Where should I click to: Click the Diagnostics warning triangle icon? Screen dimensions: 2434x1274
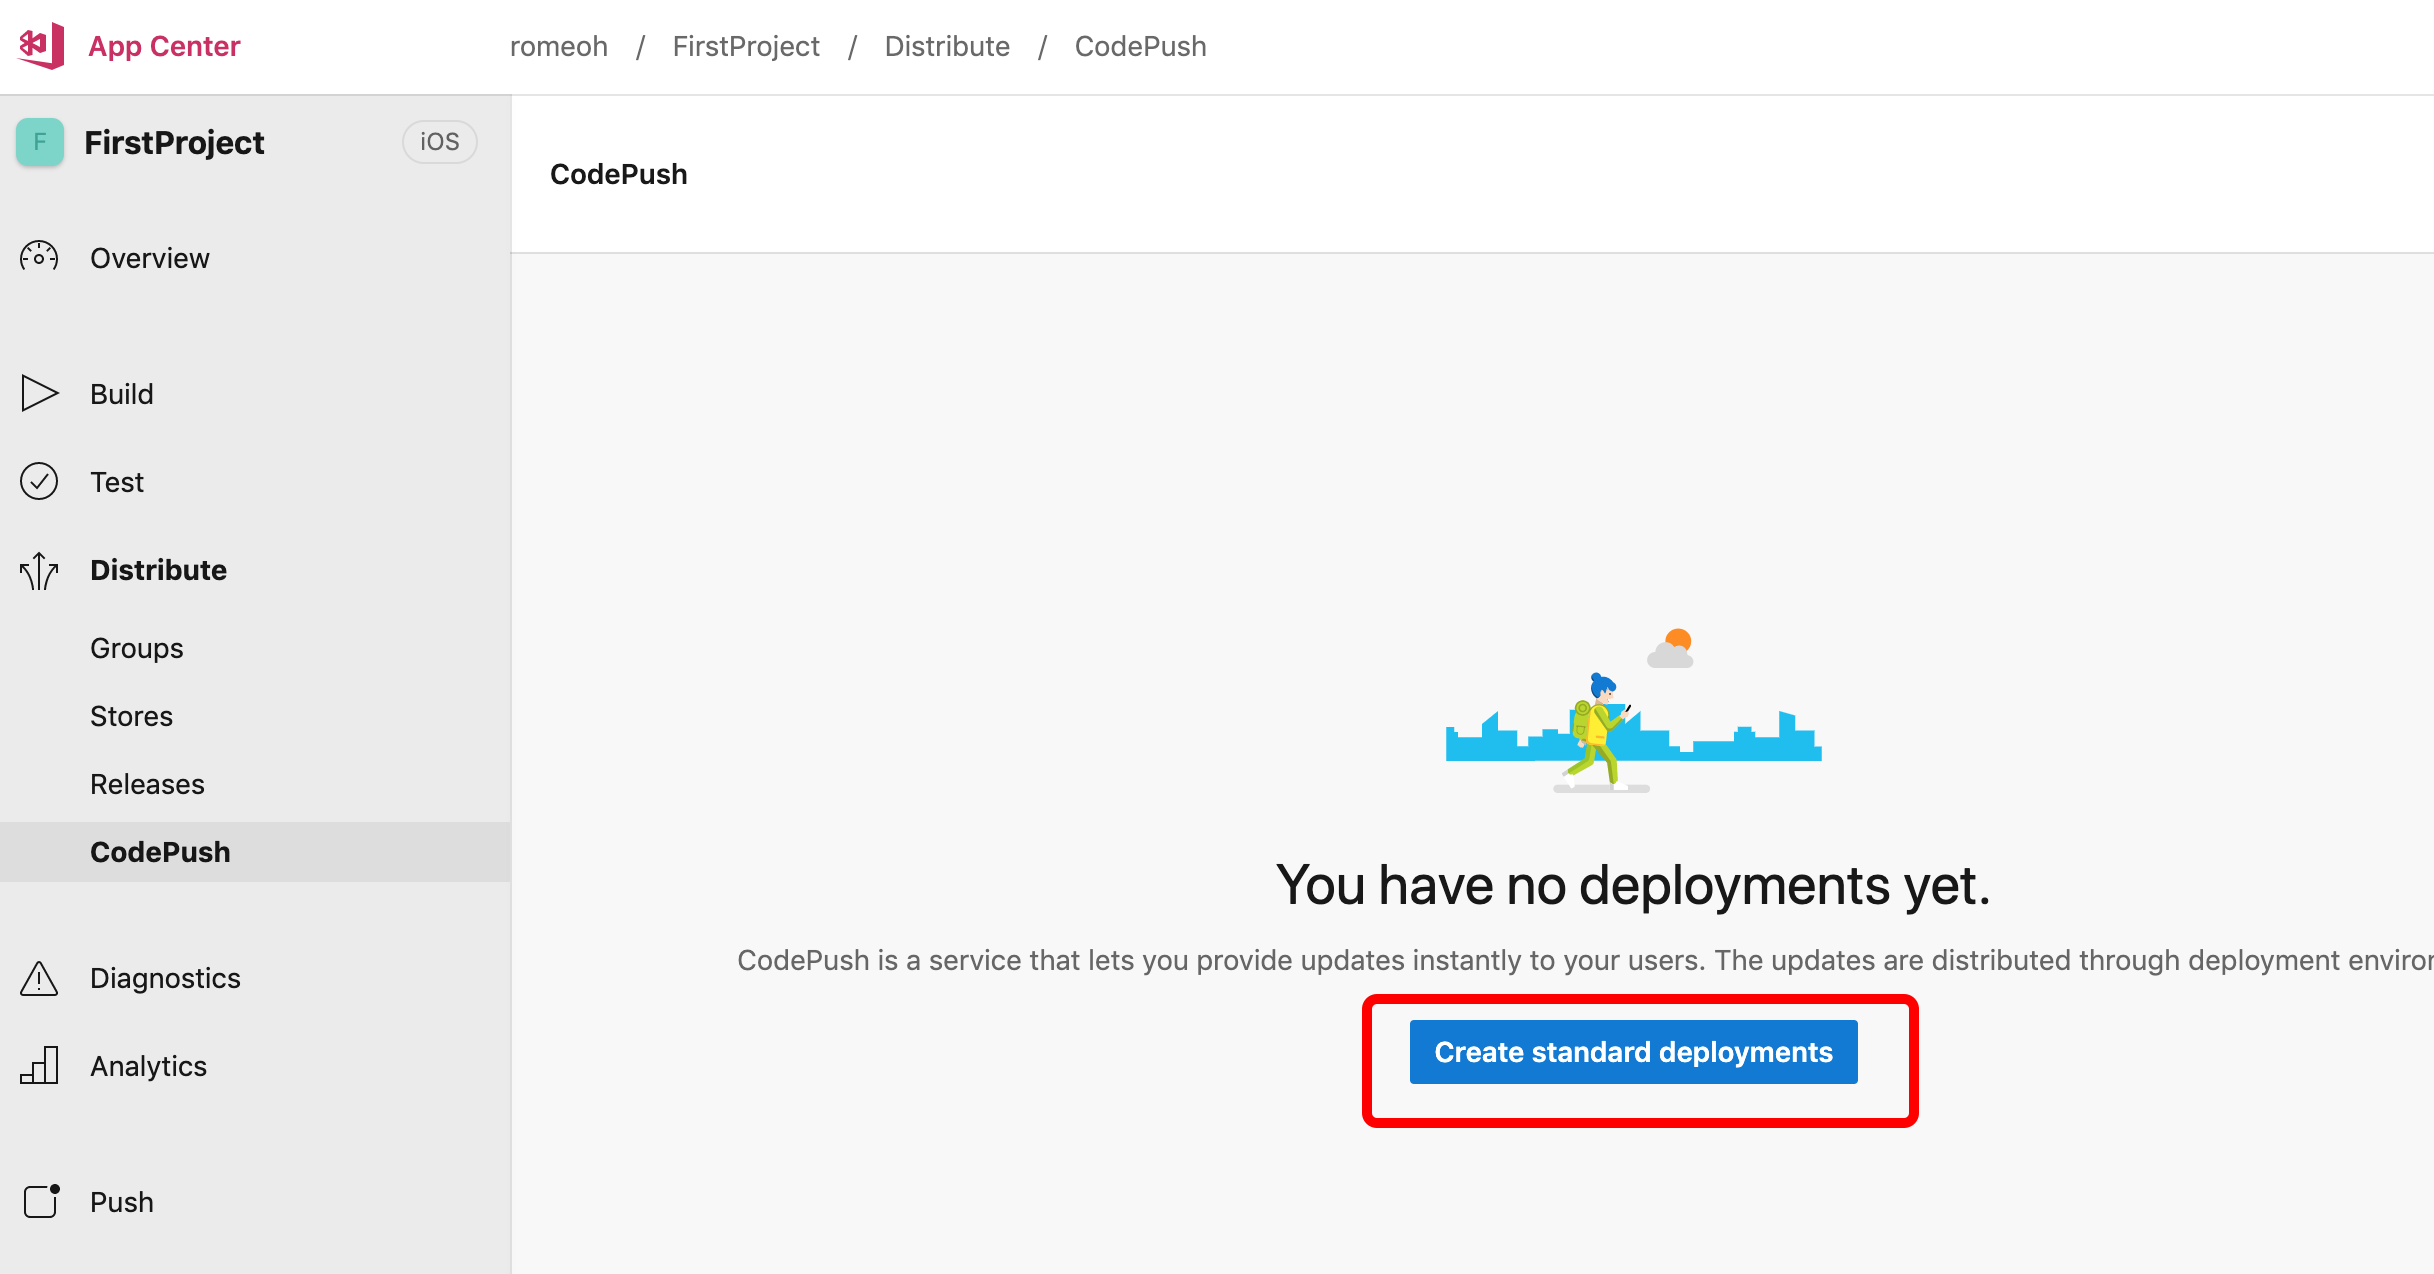click(39, 978)
